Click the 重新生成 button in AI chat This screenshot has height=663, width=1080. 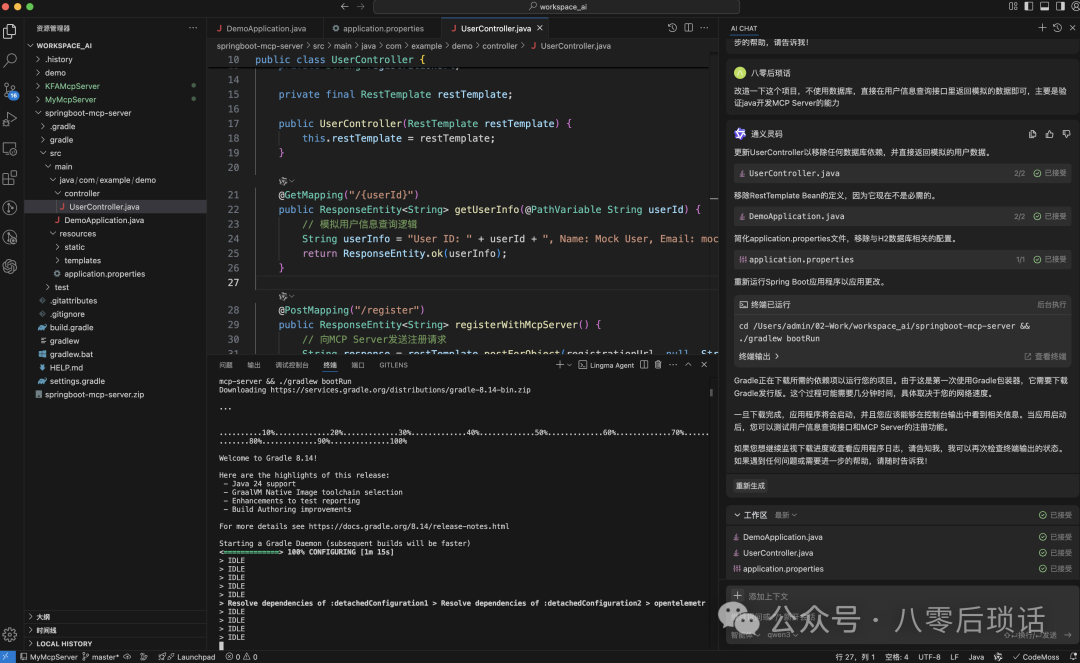click(748, 484)
